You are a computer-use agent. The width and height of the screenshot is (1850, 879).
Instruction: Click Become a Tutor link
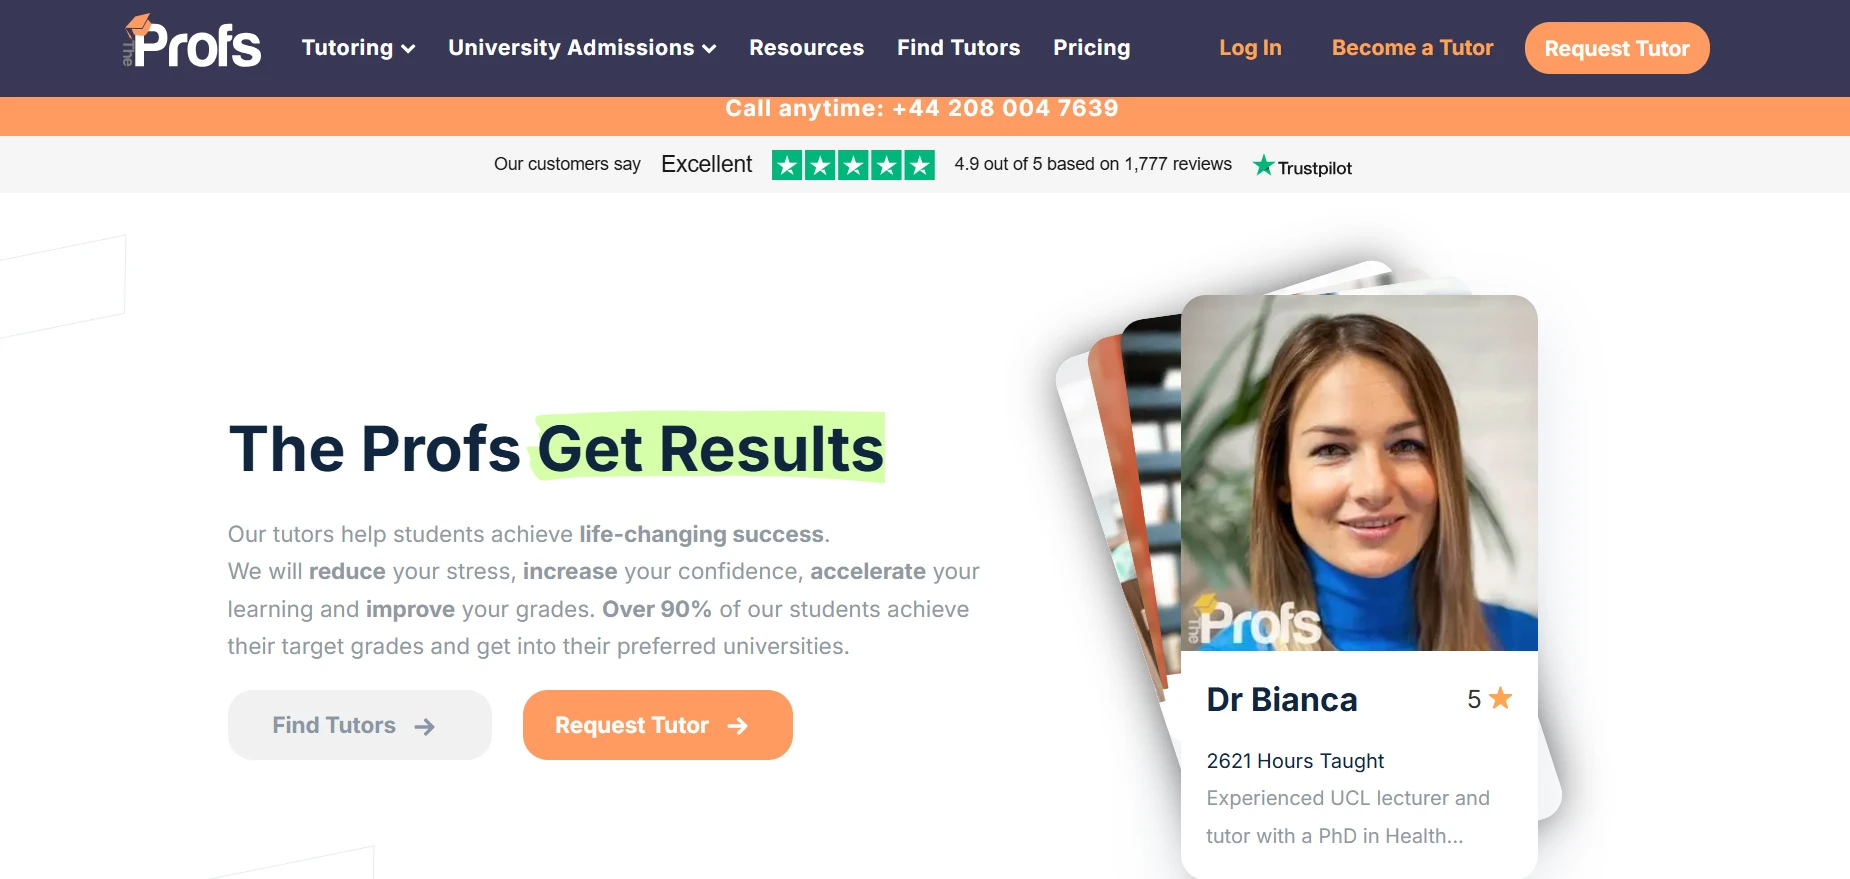(1412, 48)
